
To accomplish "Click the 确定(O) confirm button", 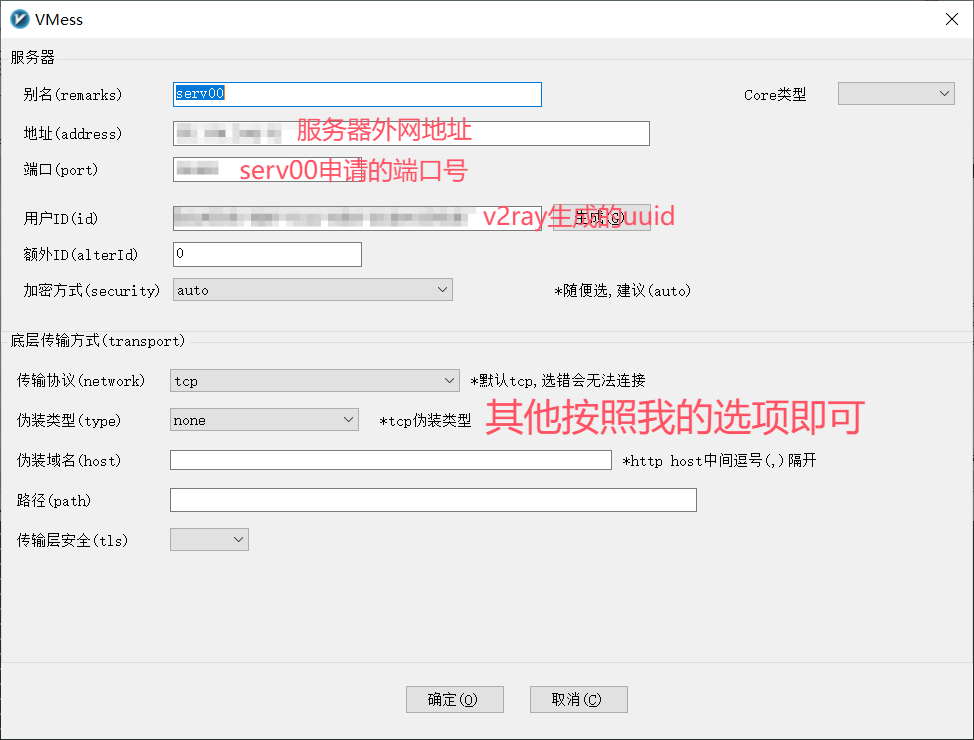I will tap(455, 700).
